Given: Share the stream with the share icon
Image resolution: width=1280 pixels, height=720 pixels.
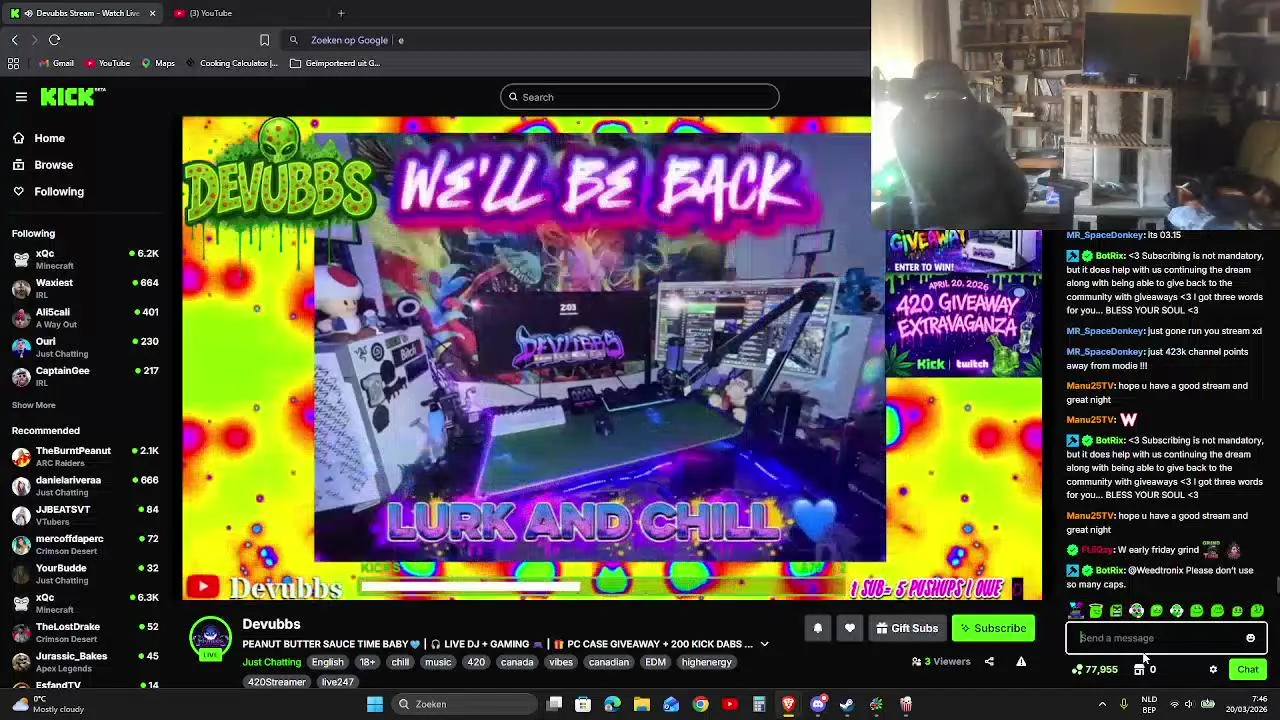Looking at the screenshot, I should (x=989, y=662).
